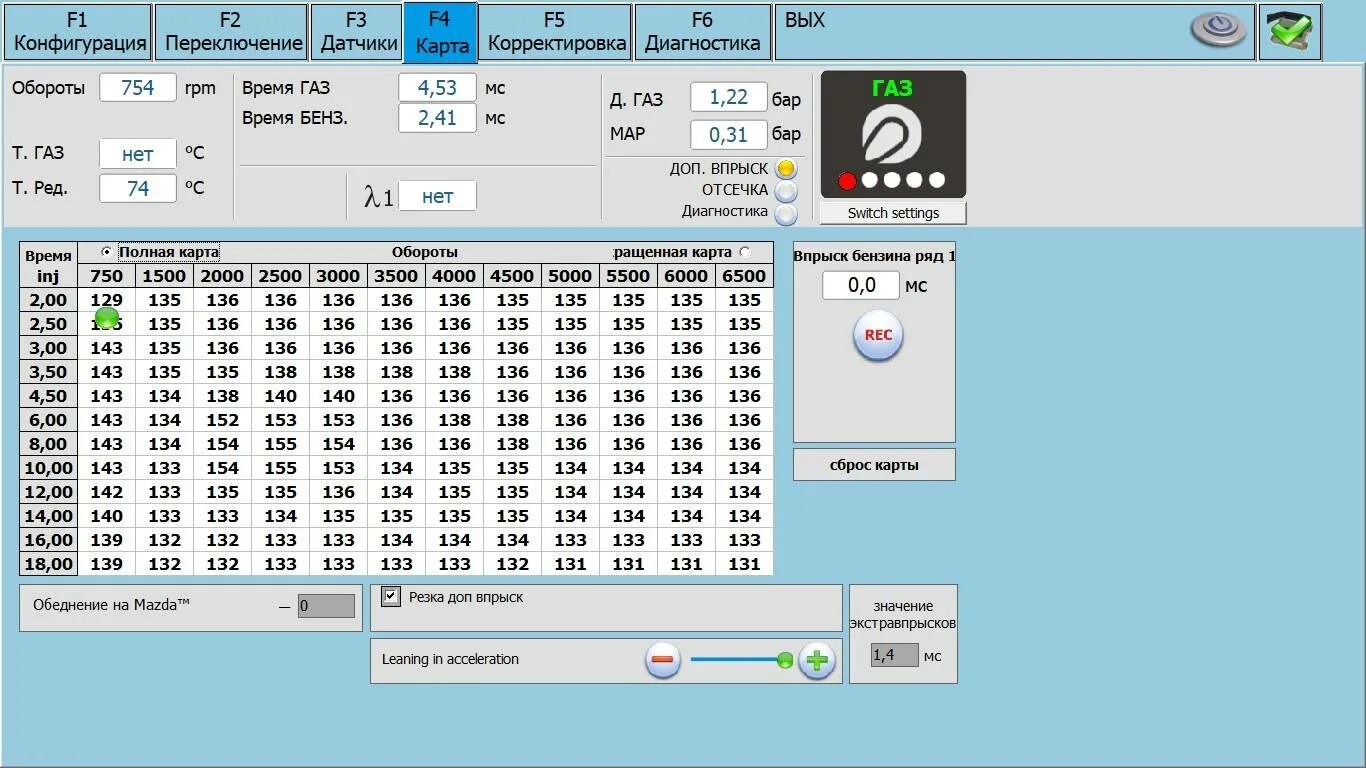Screen dimensions: 1366x768
Task: Click the Диагностика indicator light
Action: point(786,212)
